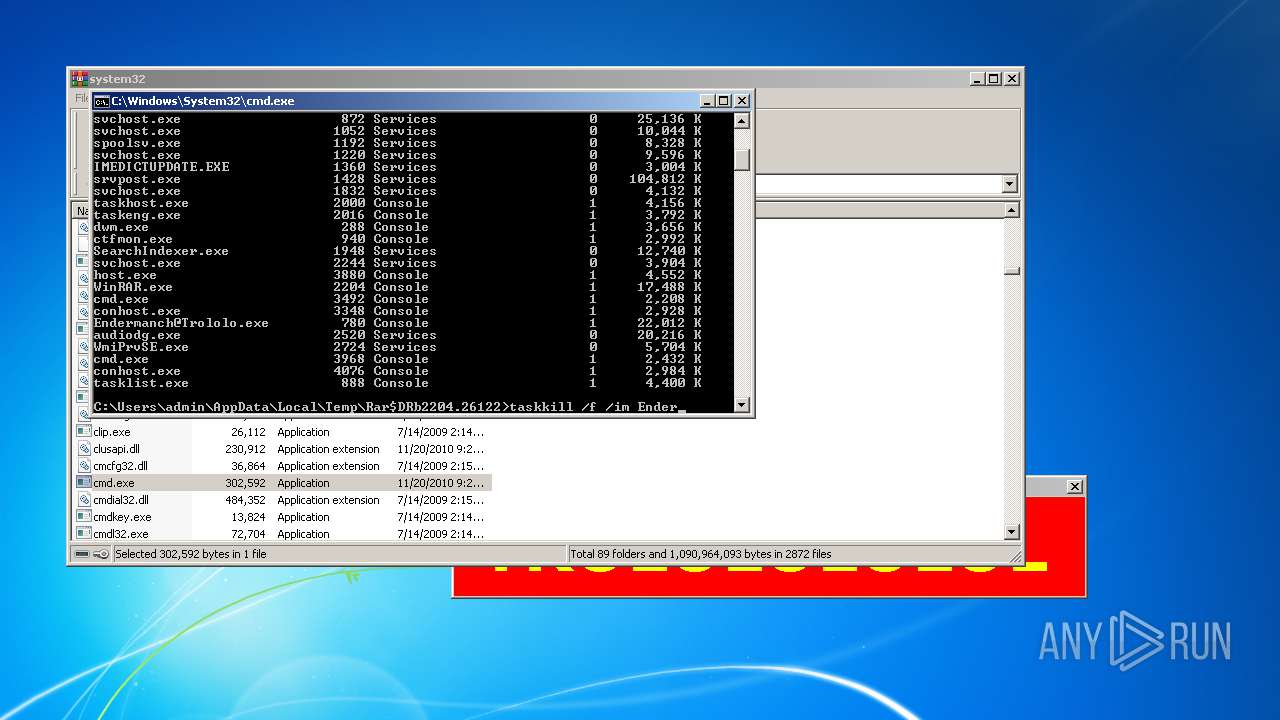Click the system32 window title text
The width and height of the screenshot is (1280, 720).
[116, 79]
